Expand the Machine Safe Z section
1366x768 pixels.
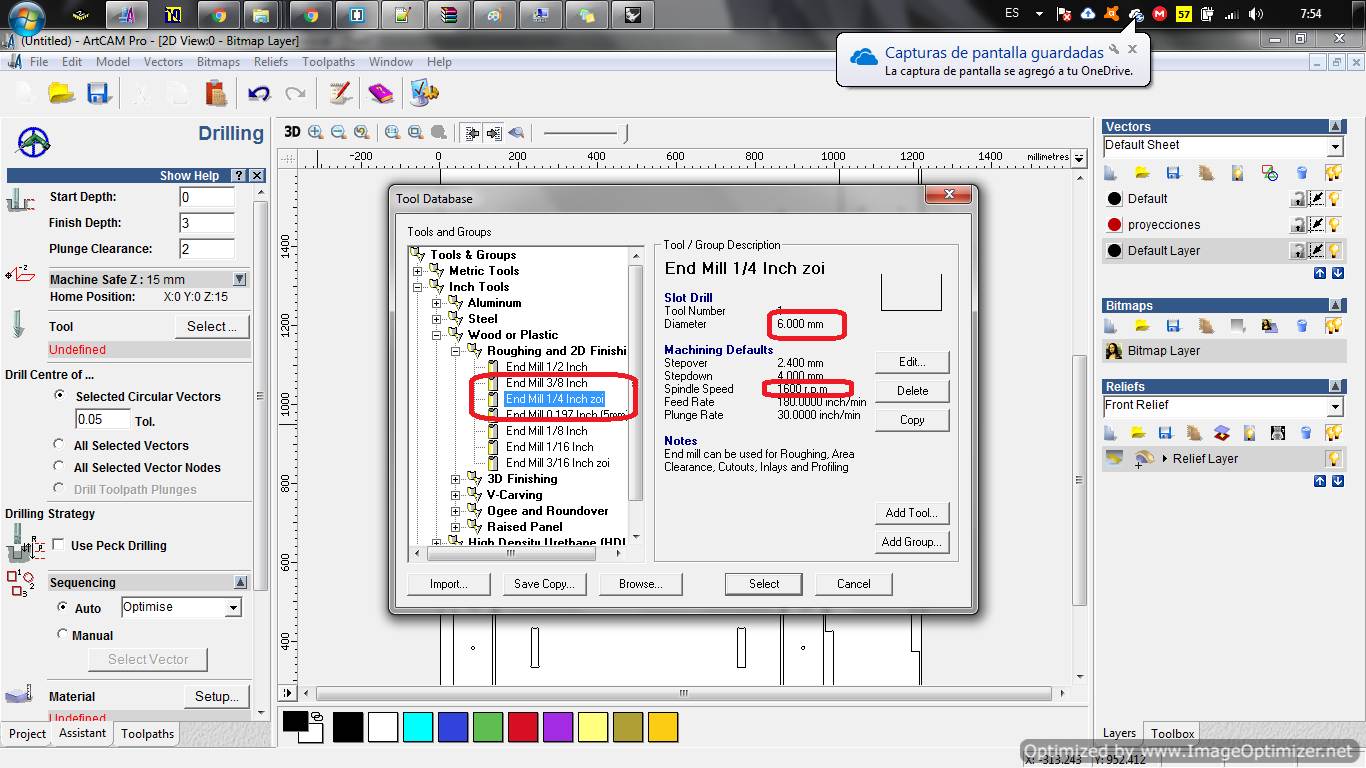pyautogui.click(x=240, y=280)
